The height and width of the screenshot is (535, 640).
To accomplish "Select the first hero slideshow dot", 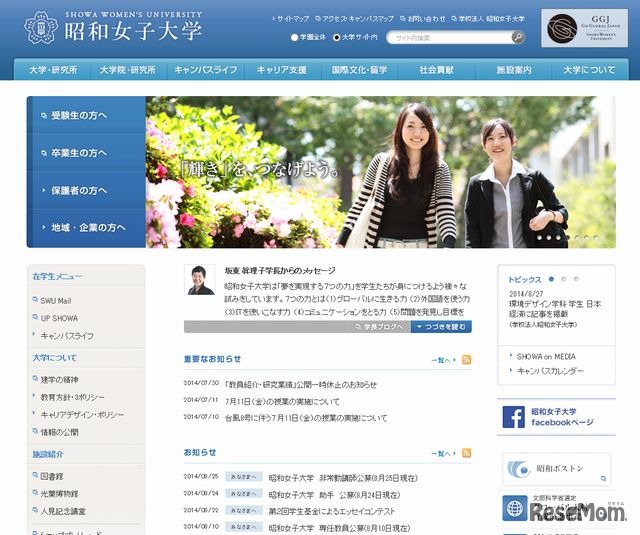I will pyautogui.click(x=540, y=237).
